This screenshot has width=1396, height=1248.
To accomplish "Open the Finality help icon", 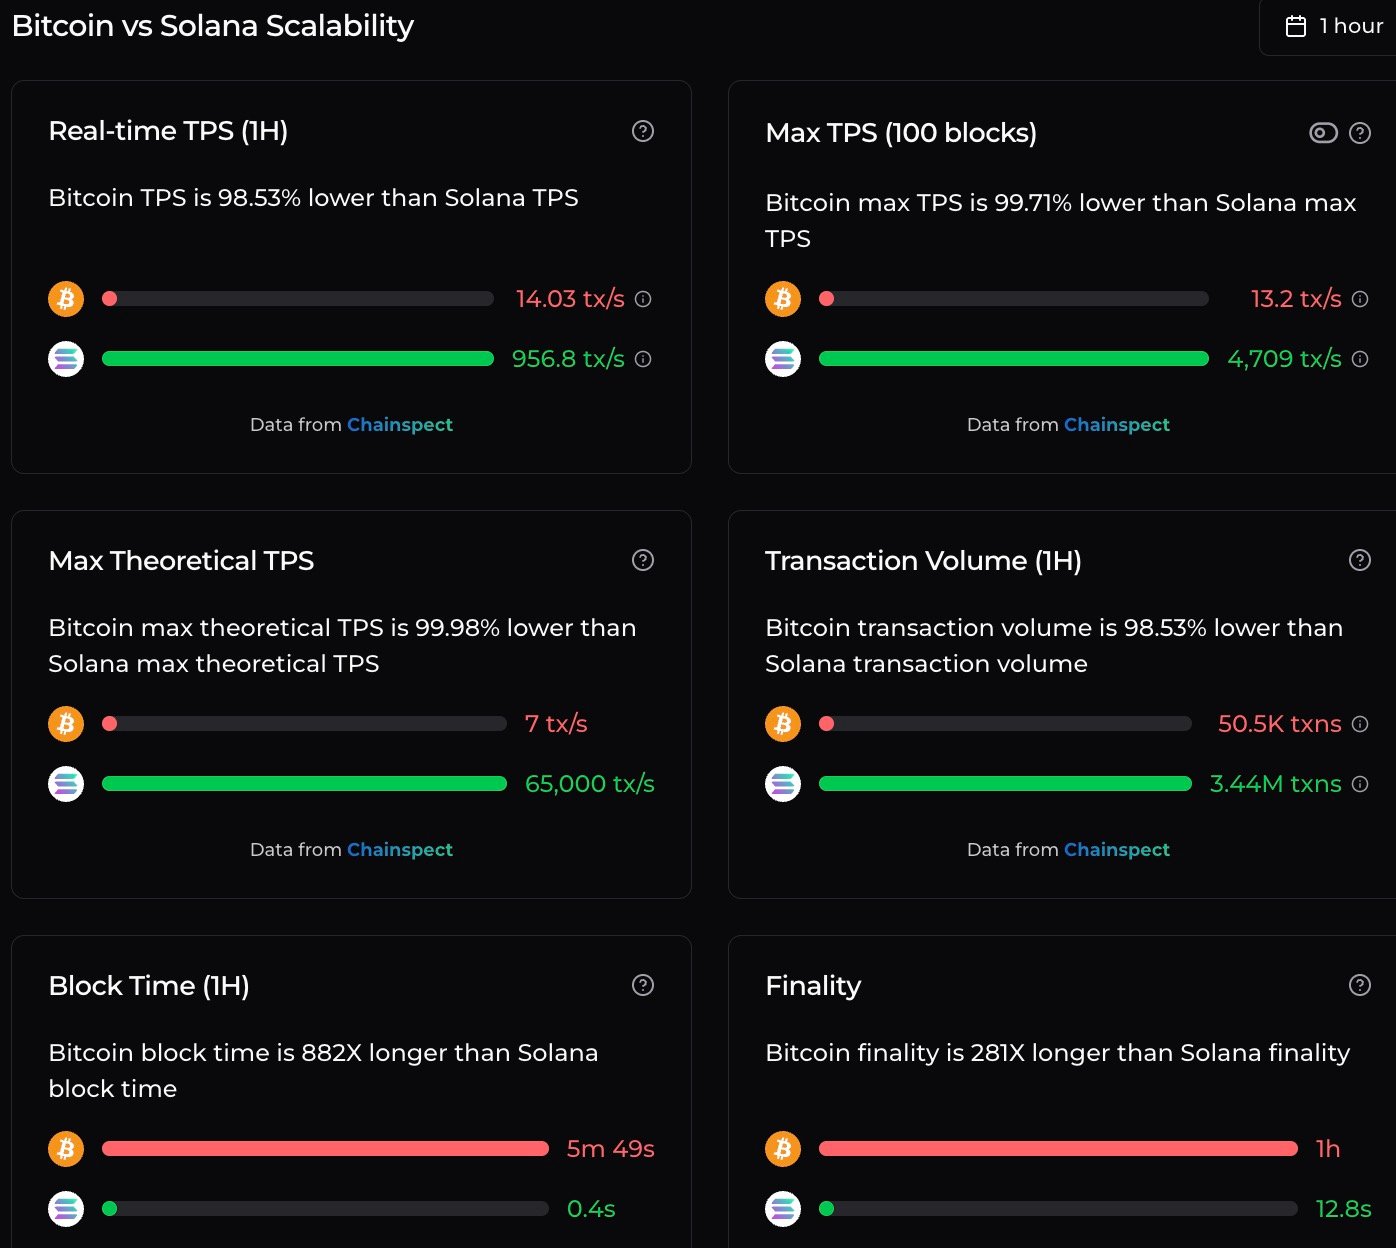I will [x=1360, y=985].
